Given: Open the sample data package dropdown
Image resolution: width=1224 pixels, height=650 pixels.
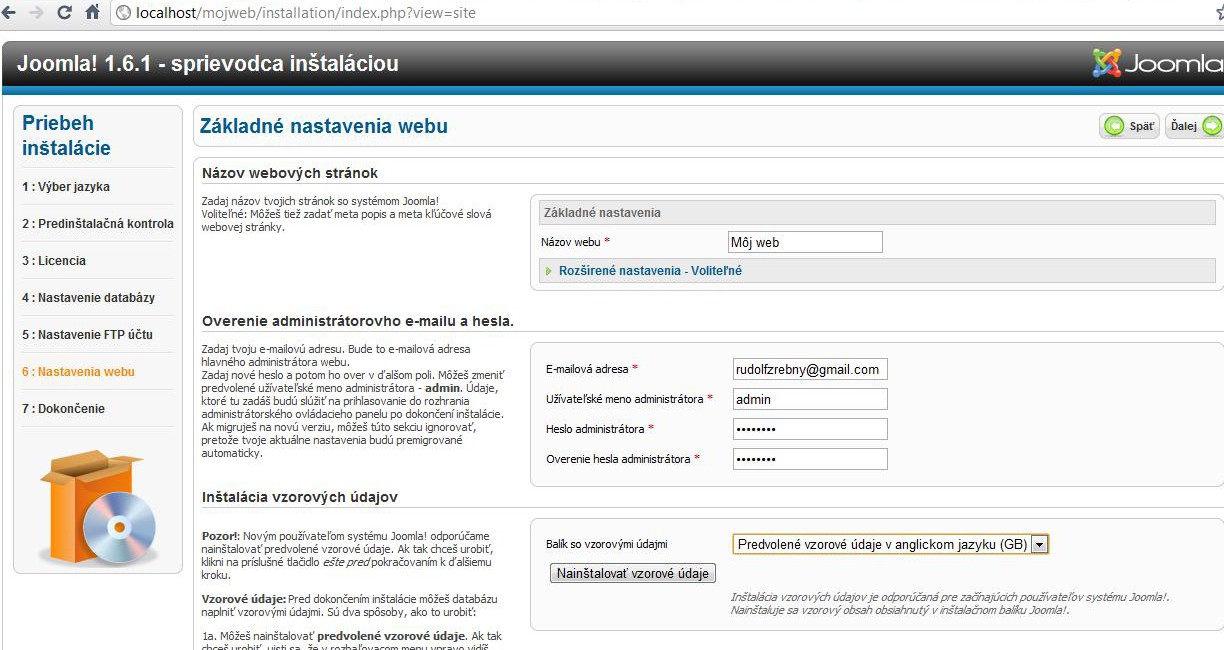Looking at the screenshot, I should tap(1040, 545).
